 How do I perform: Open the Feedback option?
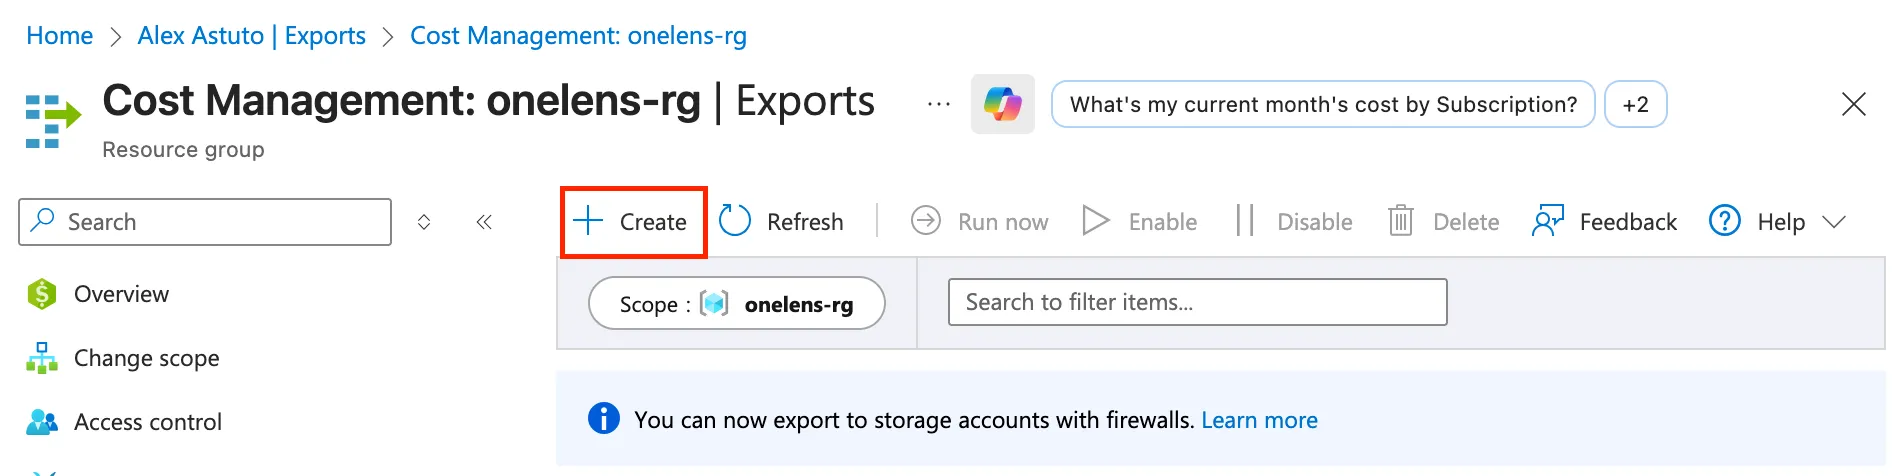click(x=1604, y=222)
